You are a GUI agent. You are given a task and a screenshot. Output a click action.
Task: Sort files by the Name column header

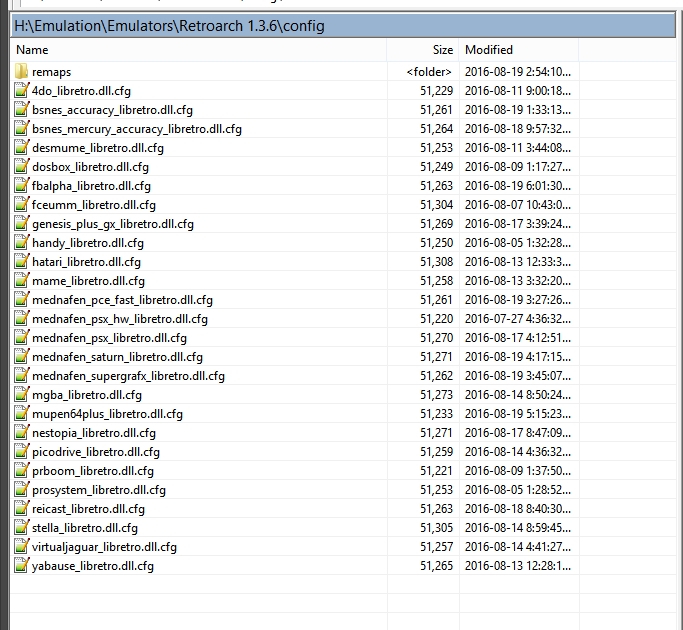[x=198, y=50]
